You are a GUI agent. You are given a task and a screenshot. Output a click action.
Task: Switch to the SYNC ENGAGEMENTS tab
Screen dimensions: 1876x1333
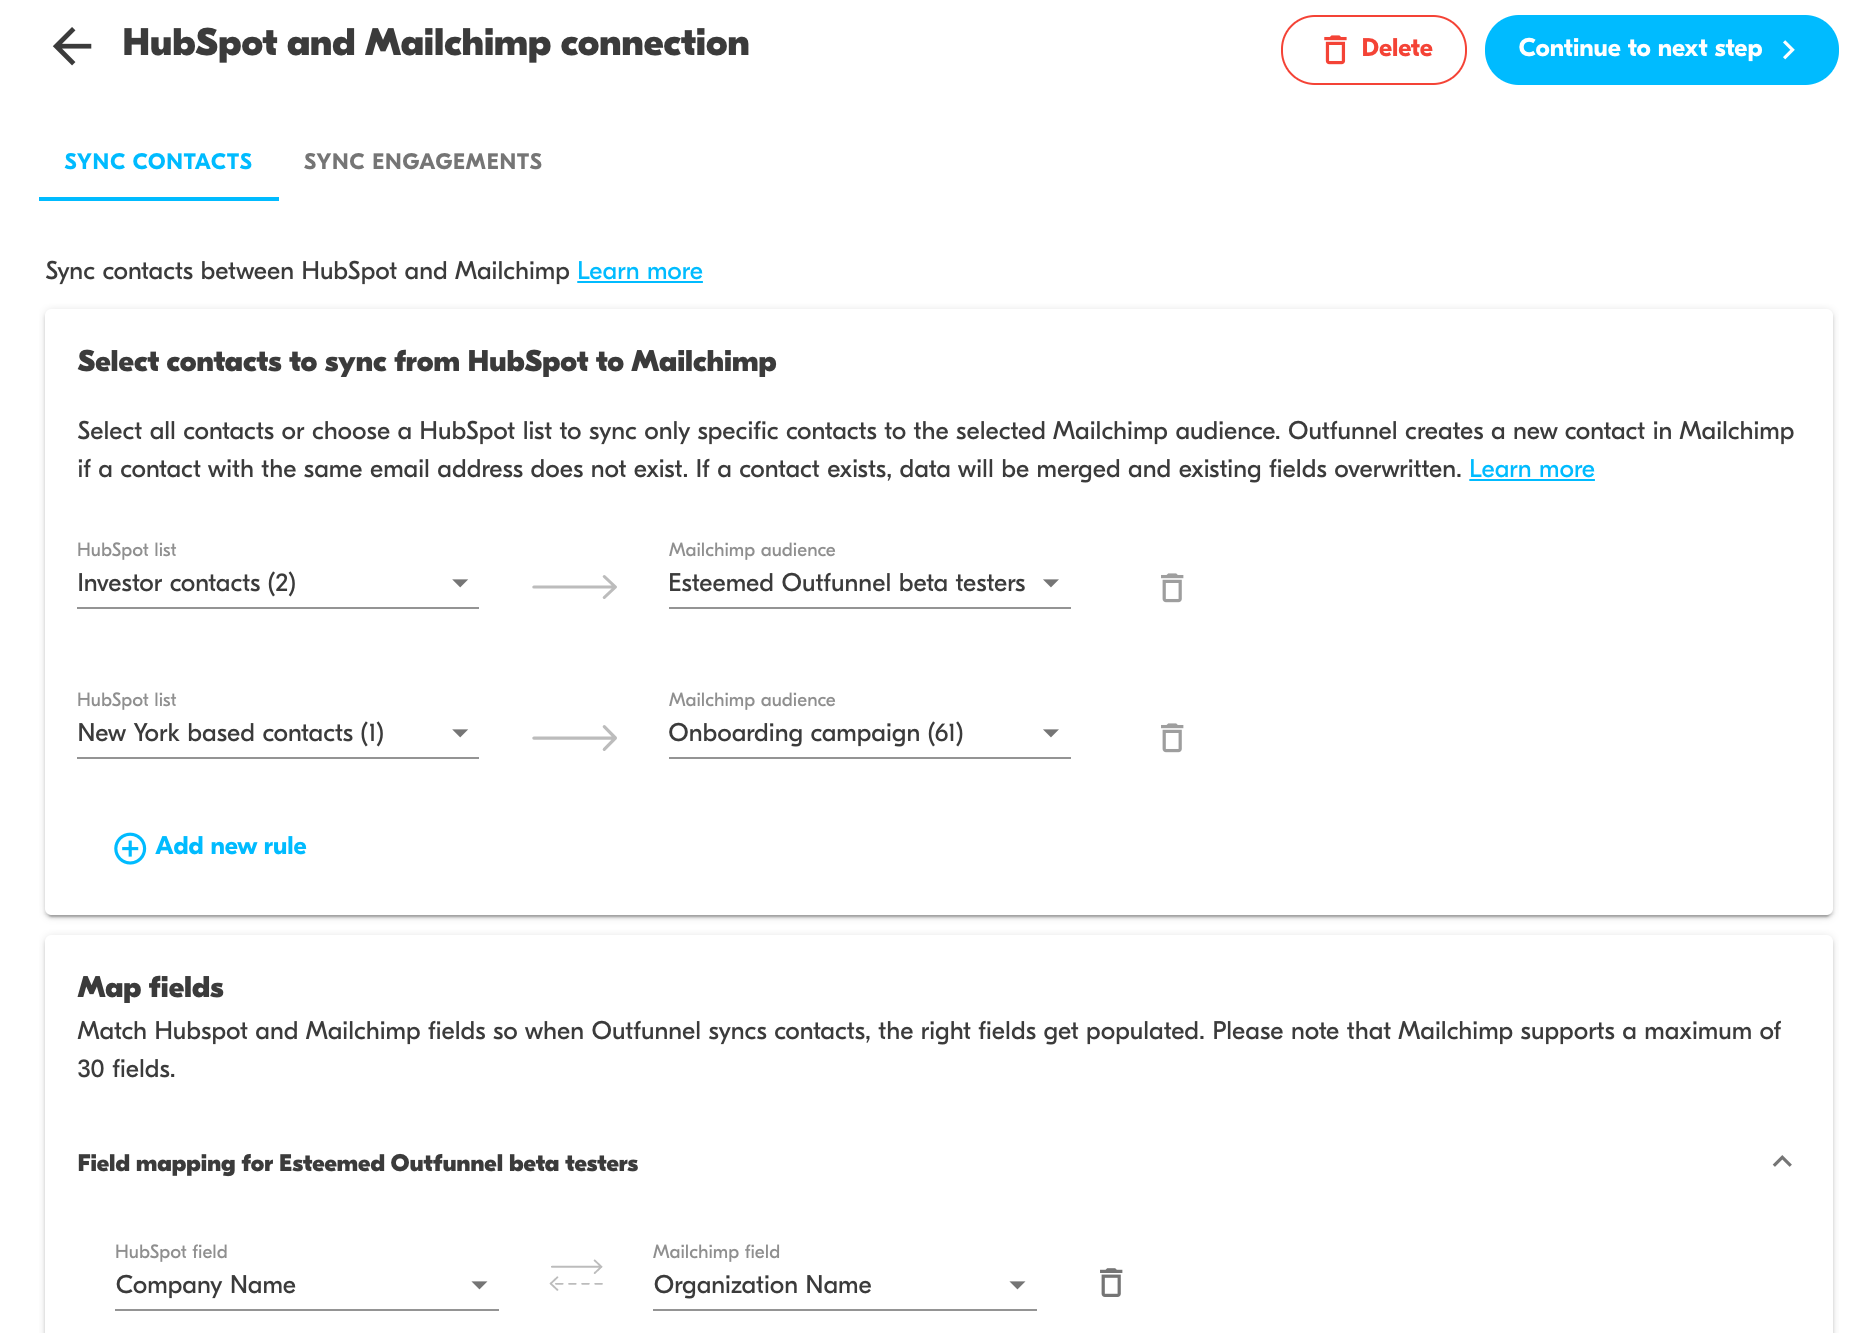pos(422,161)
